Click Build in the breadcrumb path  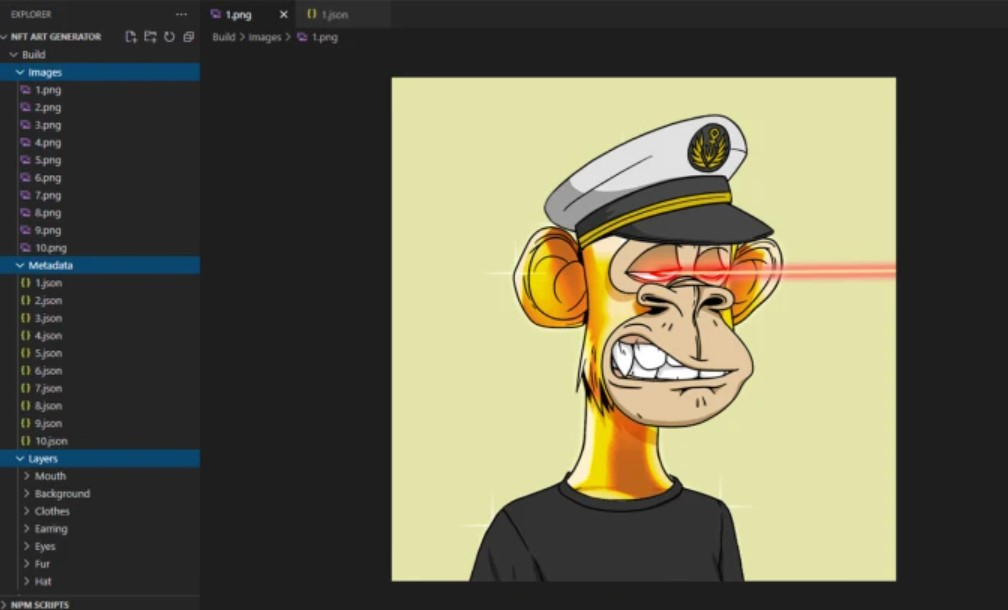(224, 37)
